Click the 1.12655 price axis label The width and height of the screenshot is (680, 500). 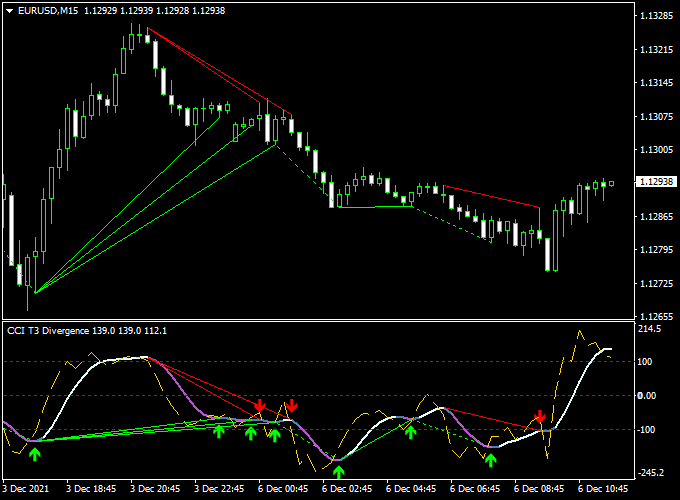[x=656, y=317]
